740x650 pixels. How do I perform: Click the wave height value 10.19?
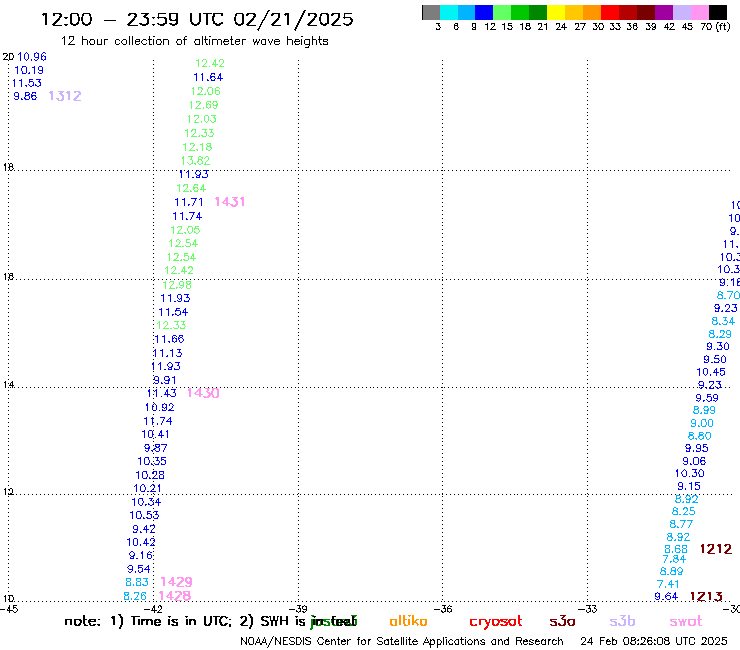pos(29,70)
